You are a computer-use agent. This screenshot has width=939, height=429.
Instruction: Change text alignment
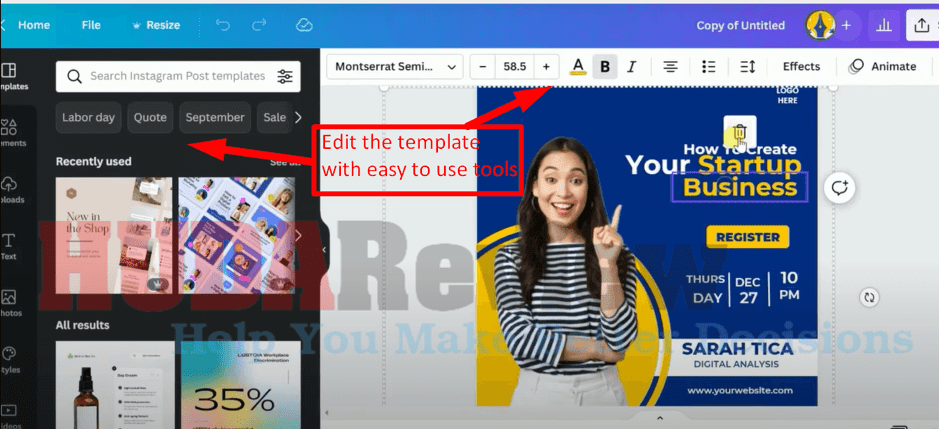(670, 67)
